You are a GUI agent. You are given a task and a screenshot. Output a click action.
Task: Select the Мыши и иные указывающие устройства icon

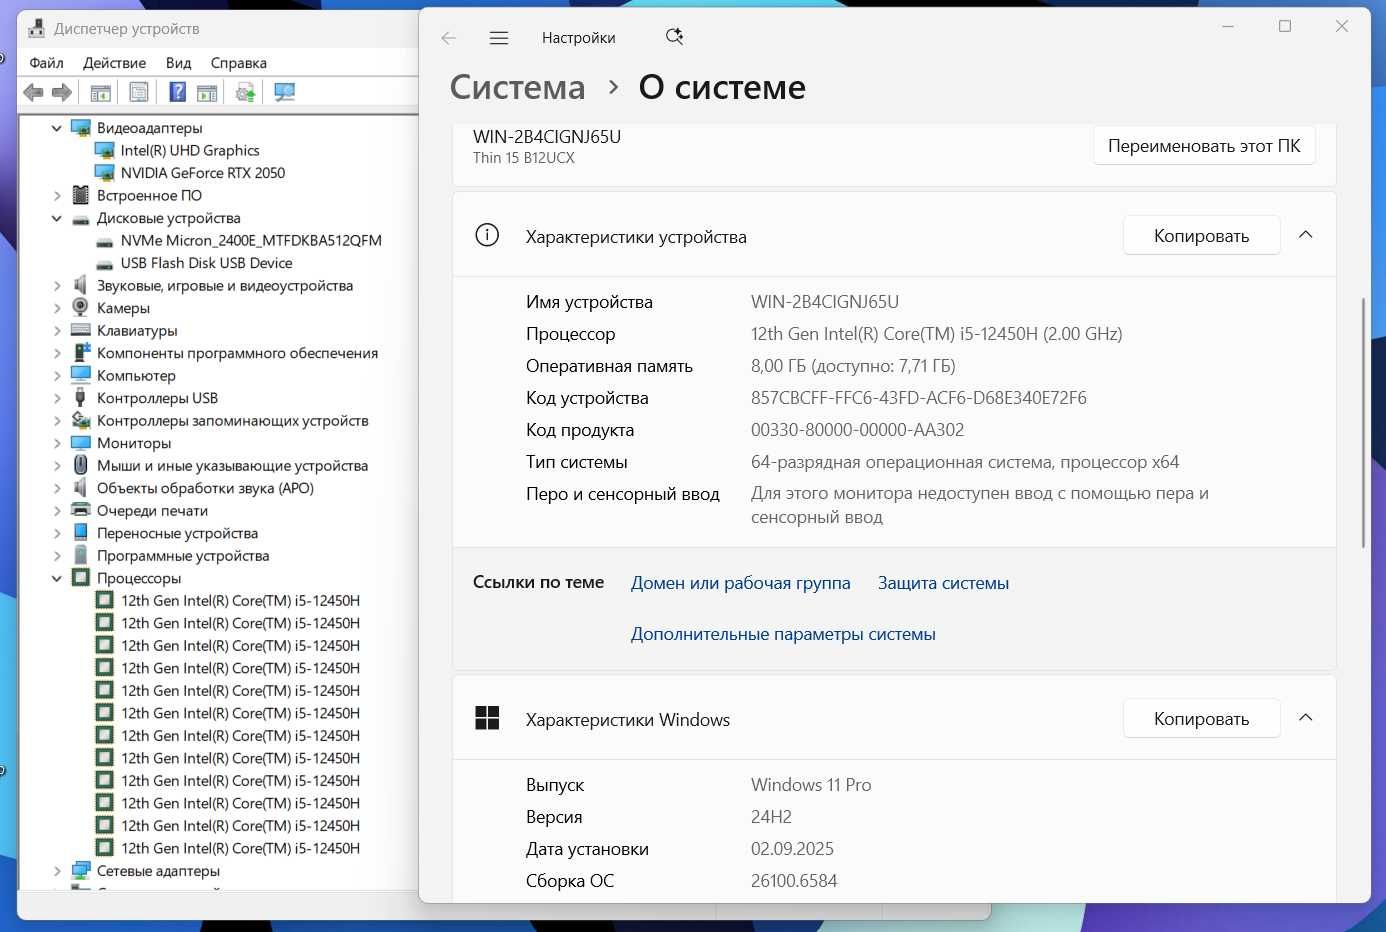[x=80, y=465]
